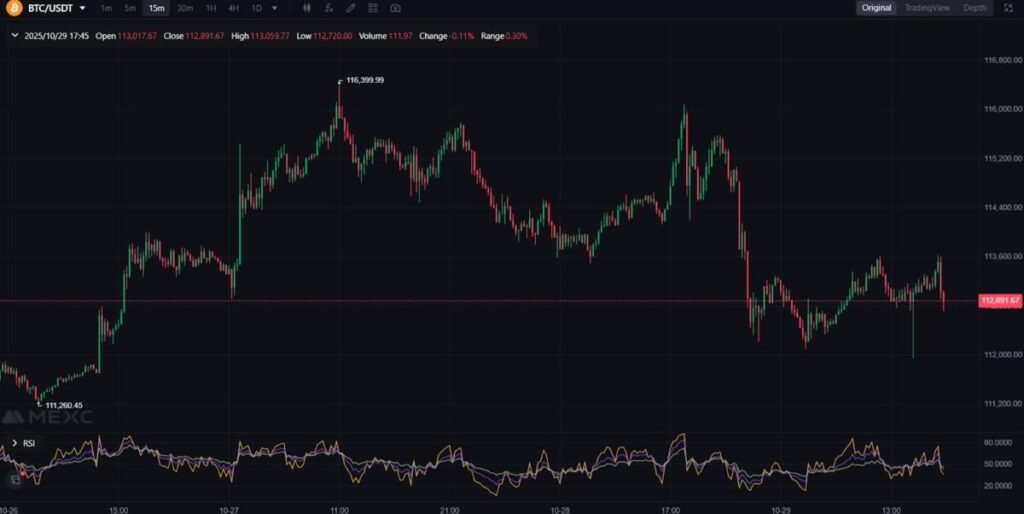Image resolution: width=1024 pixels, height=514 pixels.
Task: Click the 111,200.00 price axis label
Action: [1002, 404]
